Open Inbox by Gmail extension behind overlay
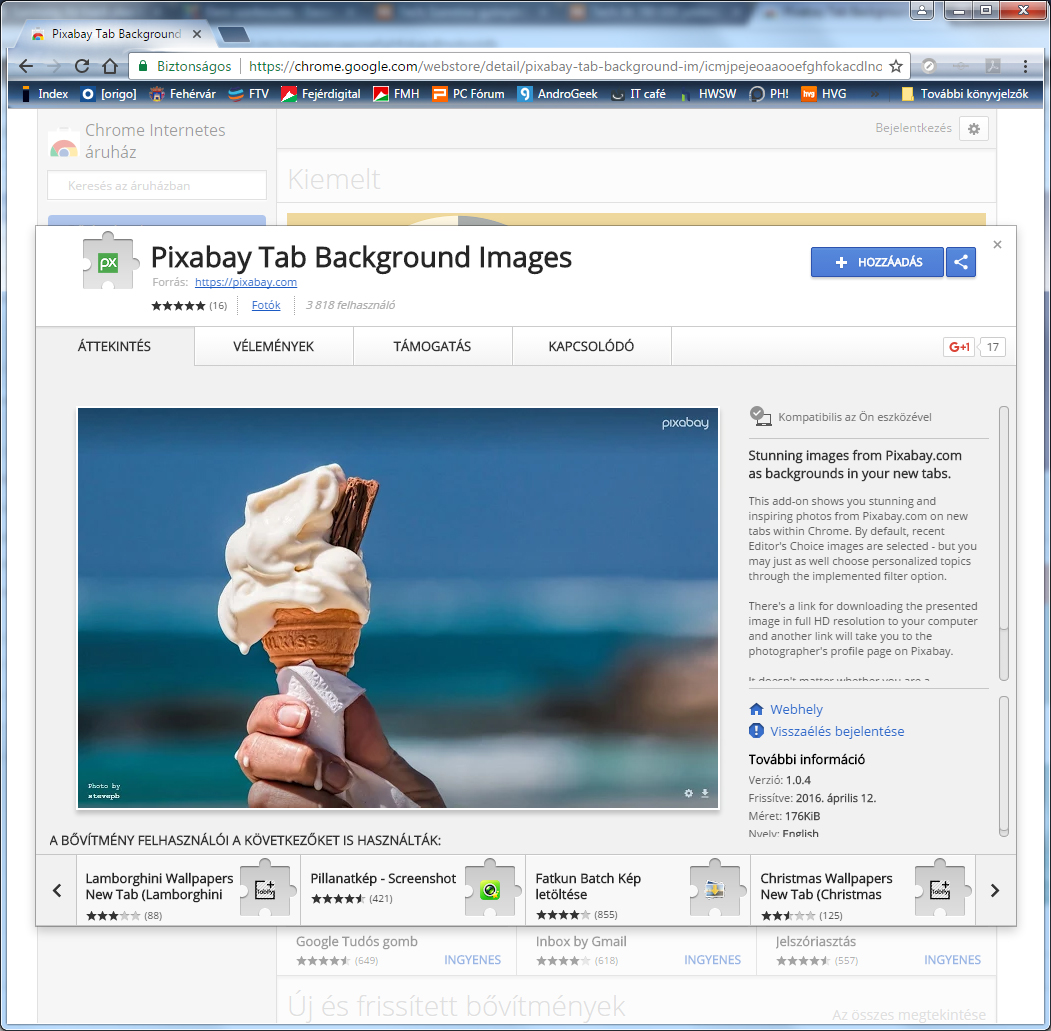Image resolution: width=1051 pixels, height=1031 pixels. point(637,950)
